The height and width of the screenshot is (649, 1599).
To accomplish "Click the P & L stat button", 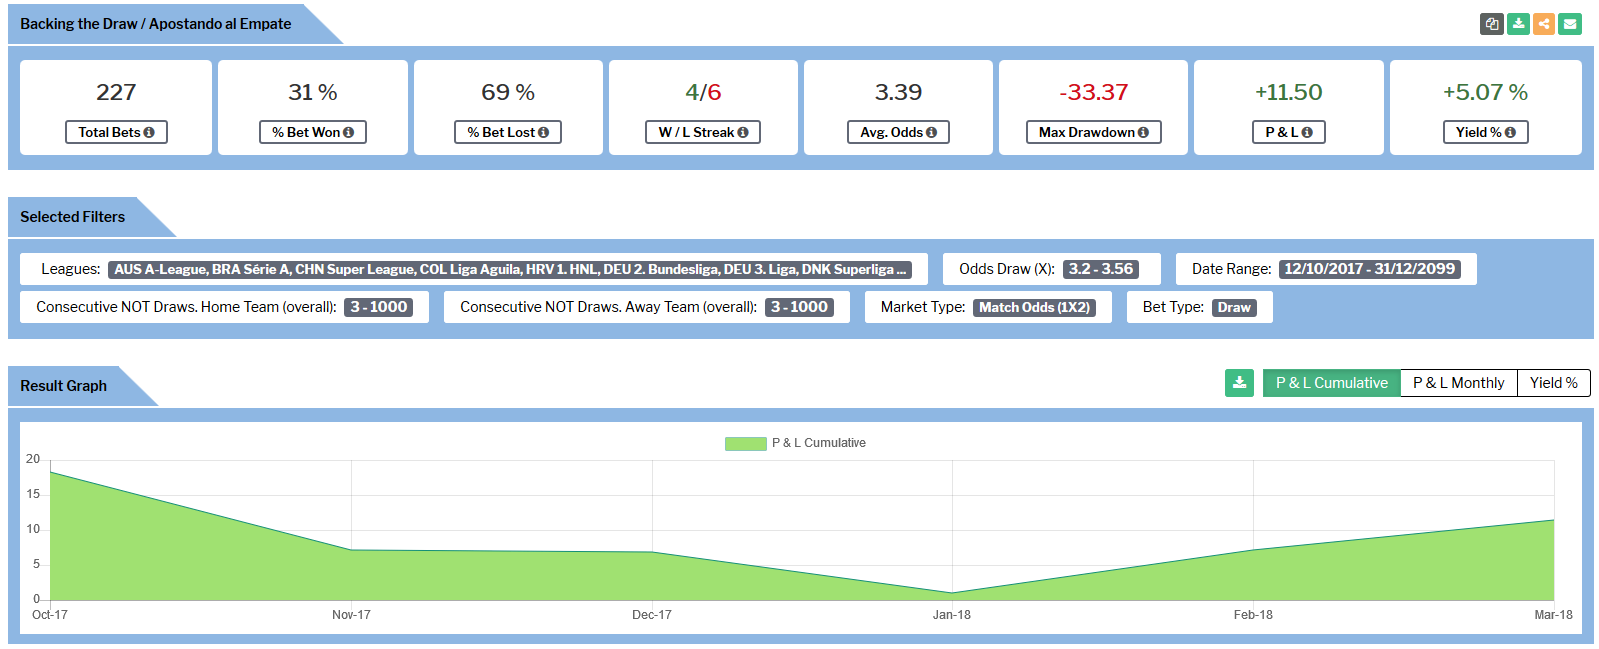I will pos(1288,132).
